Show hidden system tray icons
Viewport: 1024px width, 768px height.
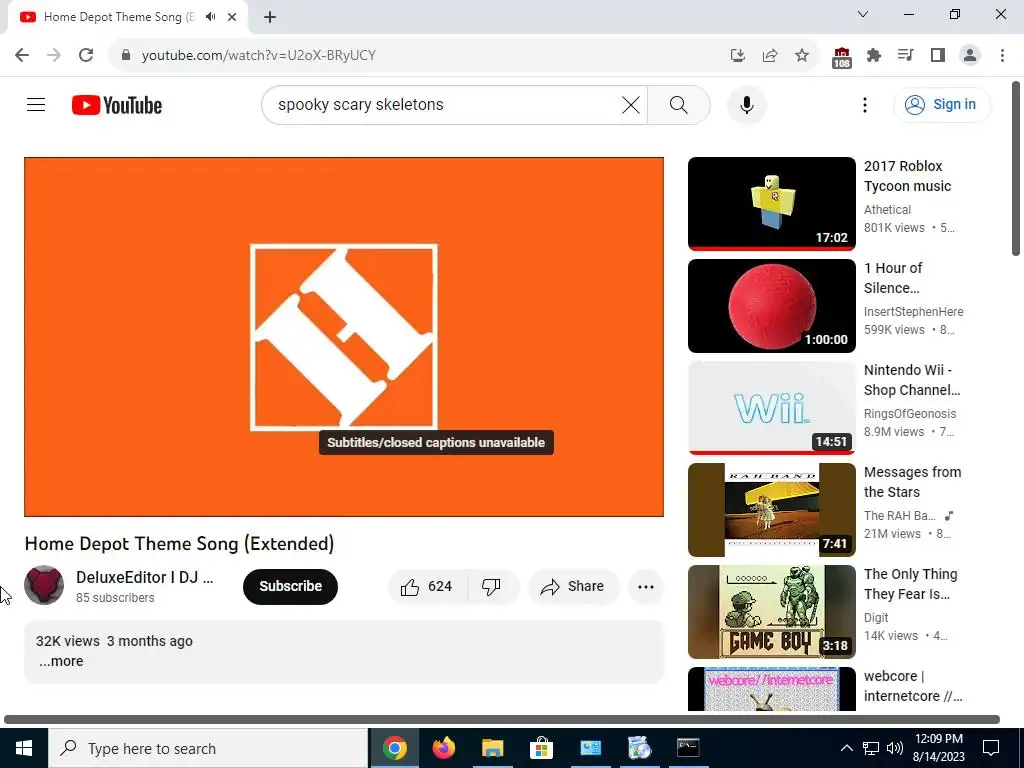[x=846, y=748]
